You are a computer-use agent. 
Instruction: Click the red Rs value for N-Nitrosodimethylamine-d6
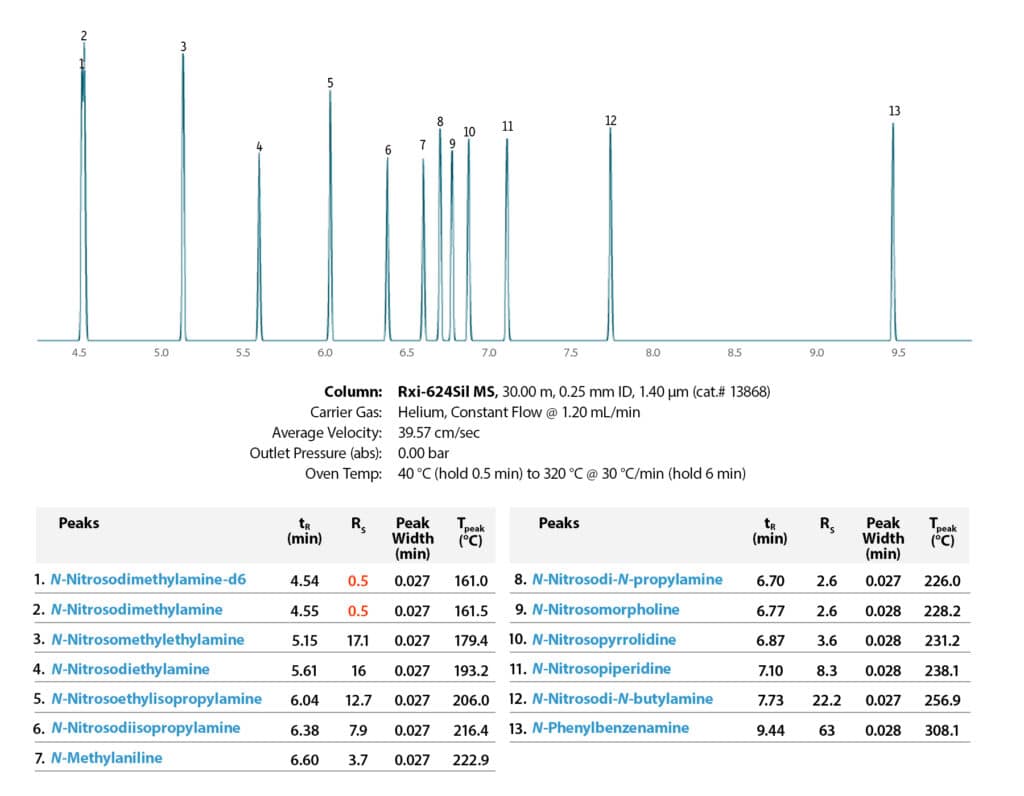tap(359, 580)
